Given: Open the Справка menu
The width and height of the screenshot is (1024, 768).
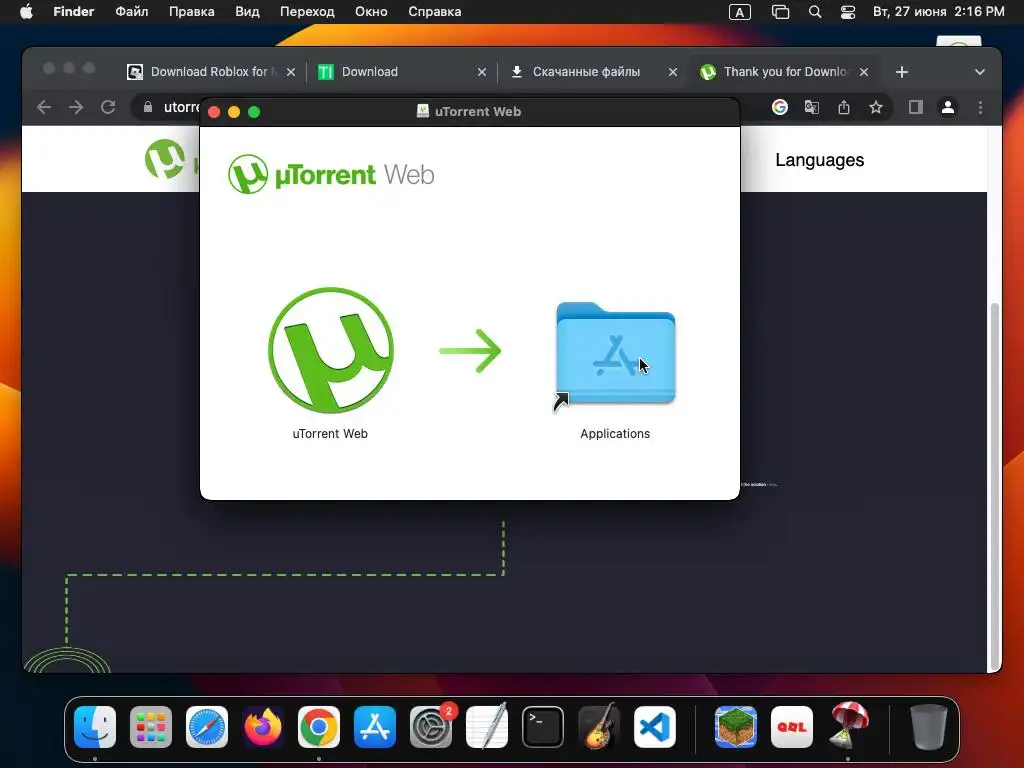Looking at the screenshot, I should tap(434, 12).
